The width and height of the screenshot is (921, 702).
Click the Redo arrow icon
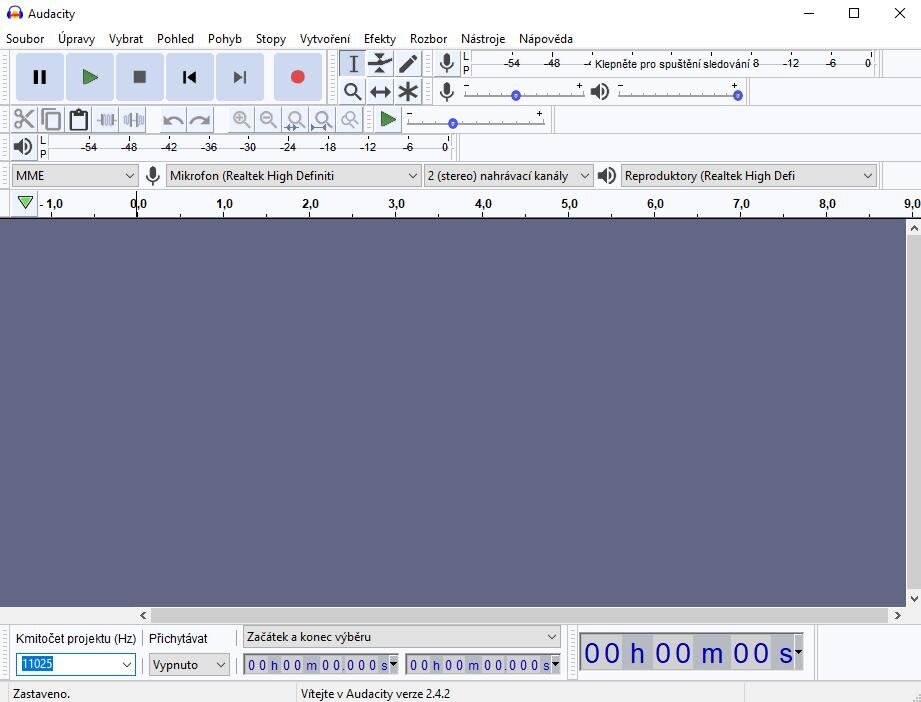pos(200,119)
